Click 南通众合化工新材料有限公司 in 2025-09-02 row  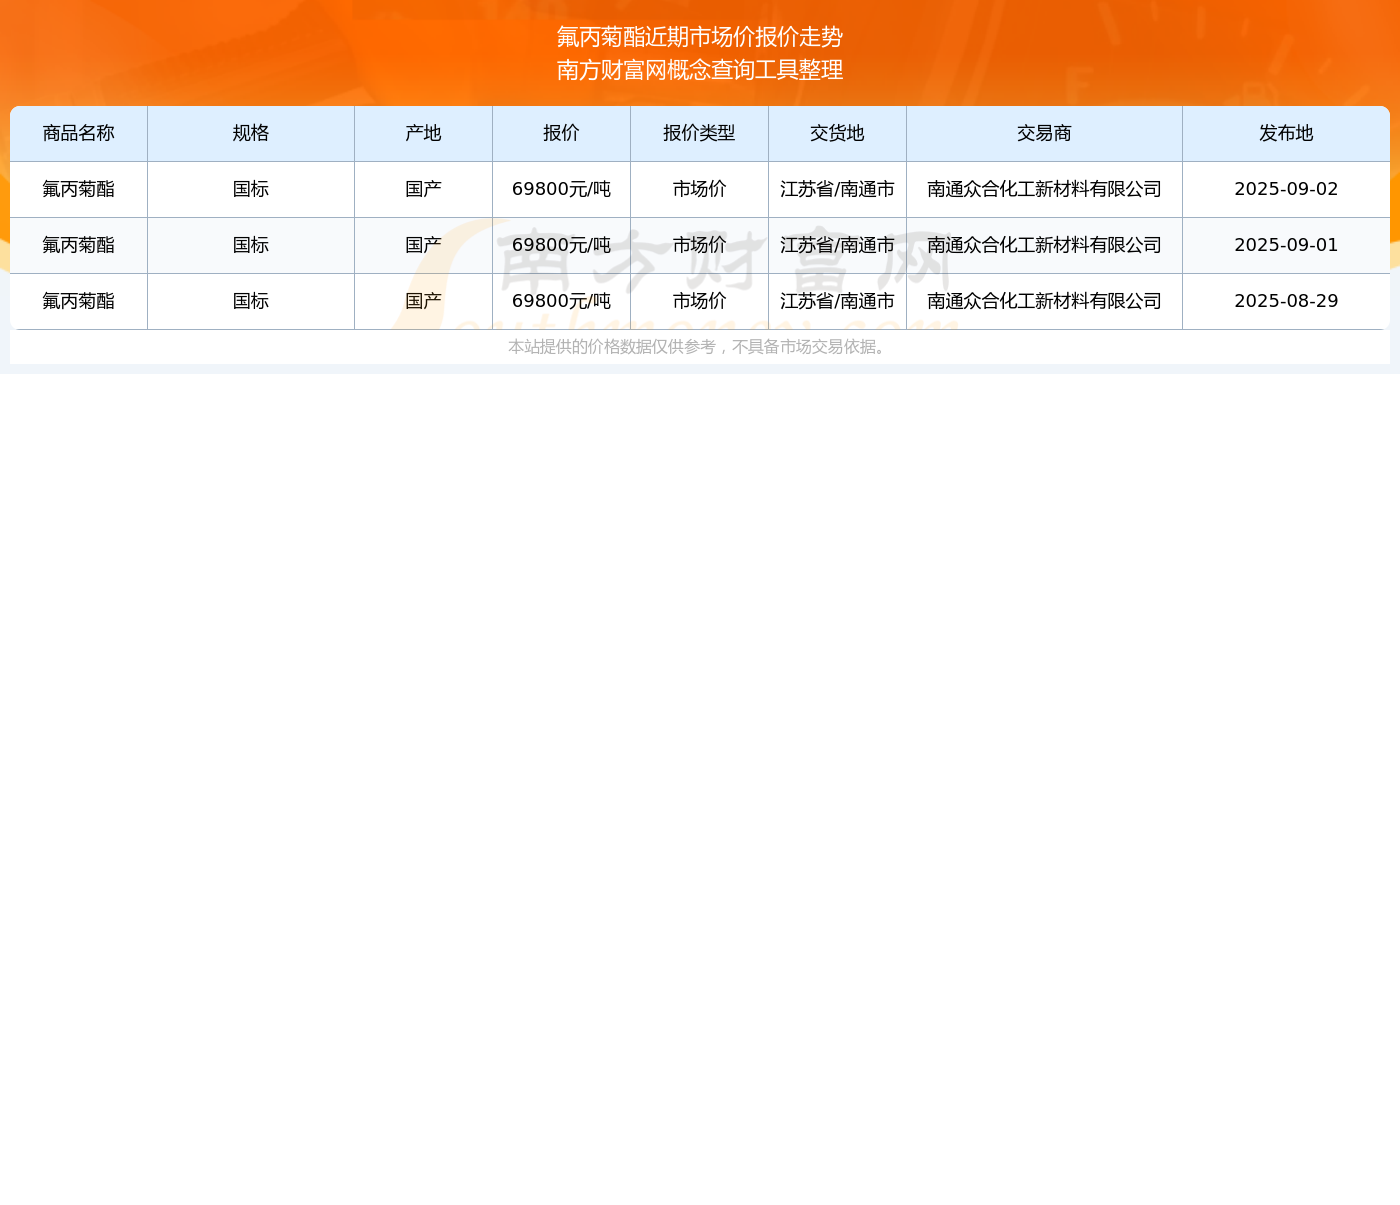click(1045, 189)
